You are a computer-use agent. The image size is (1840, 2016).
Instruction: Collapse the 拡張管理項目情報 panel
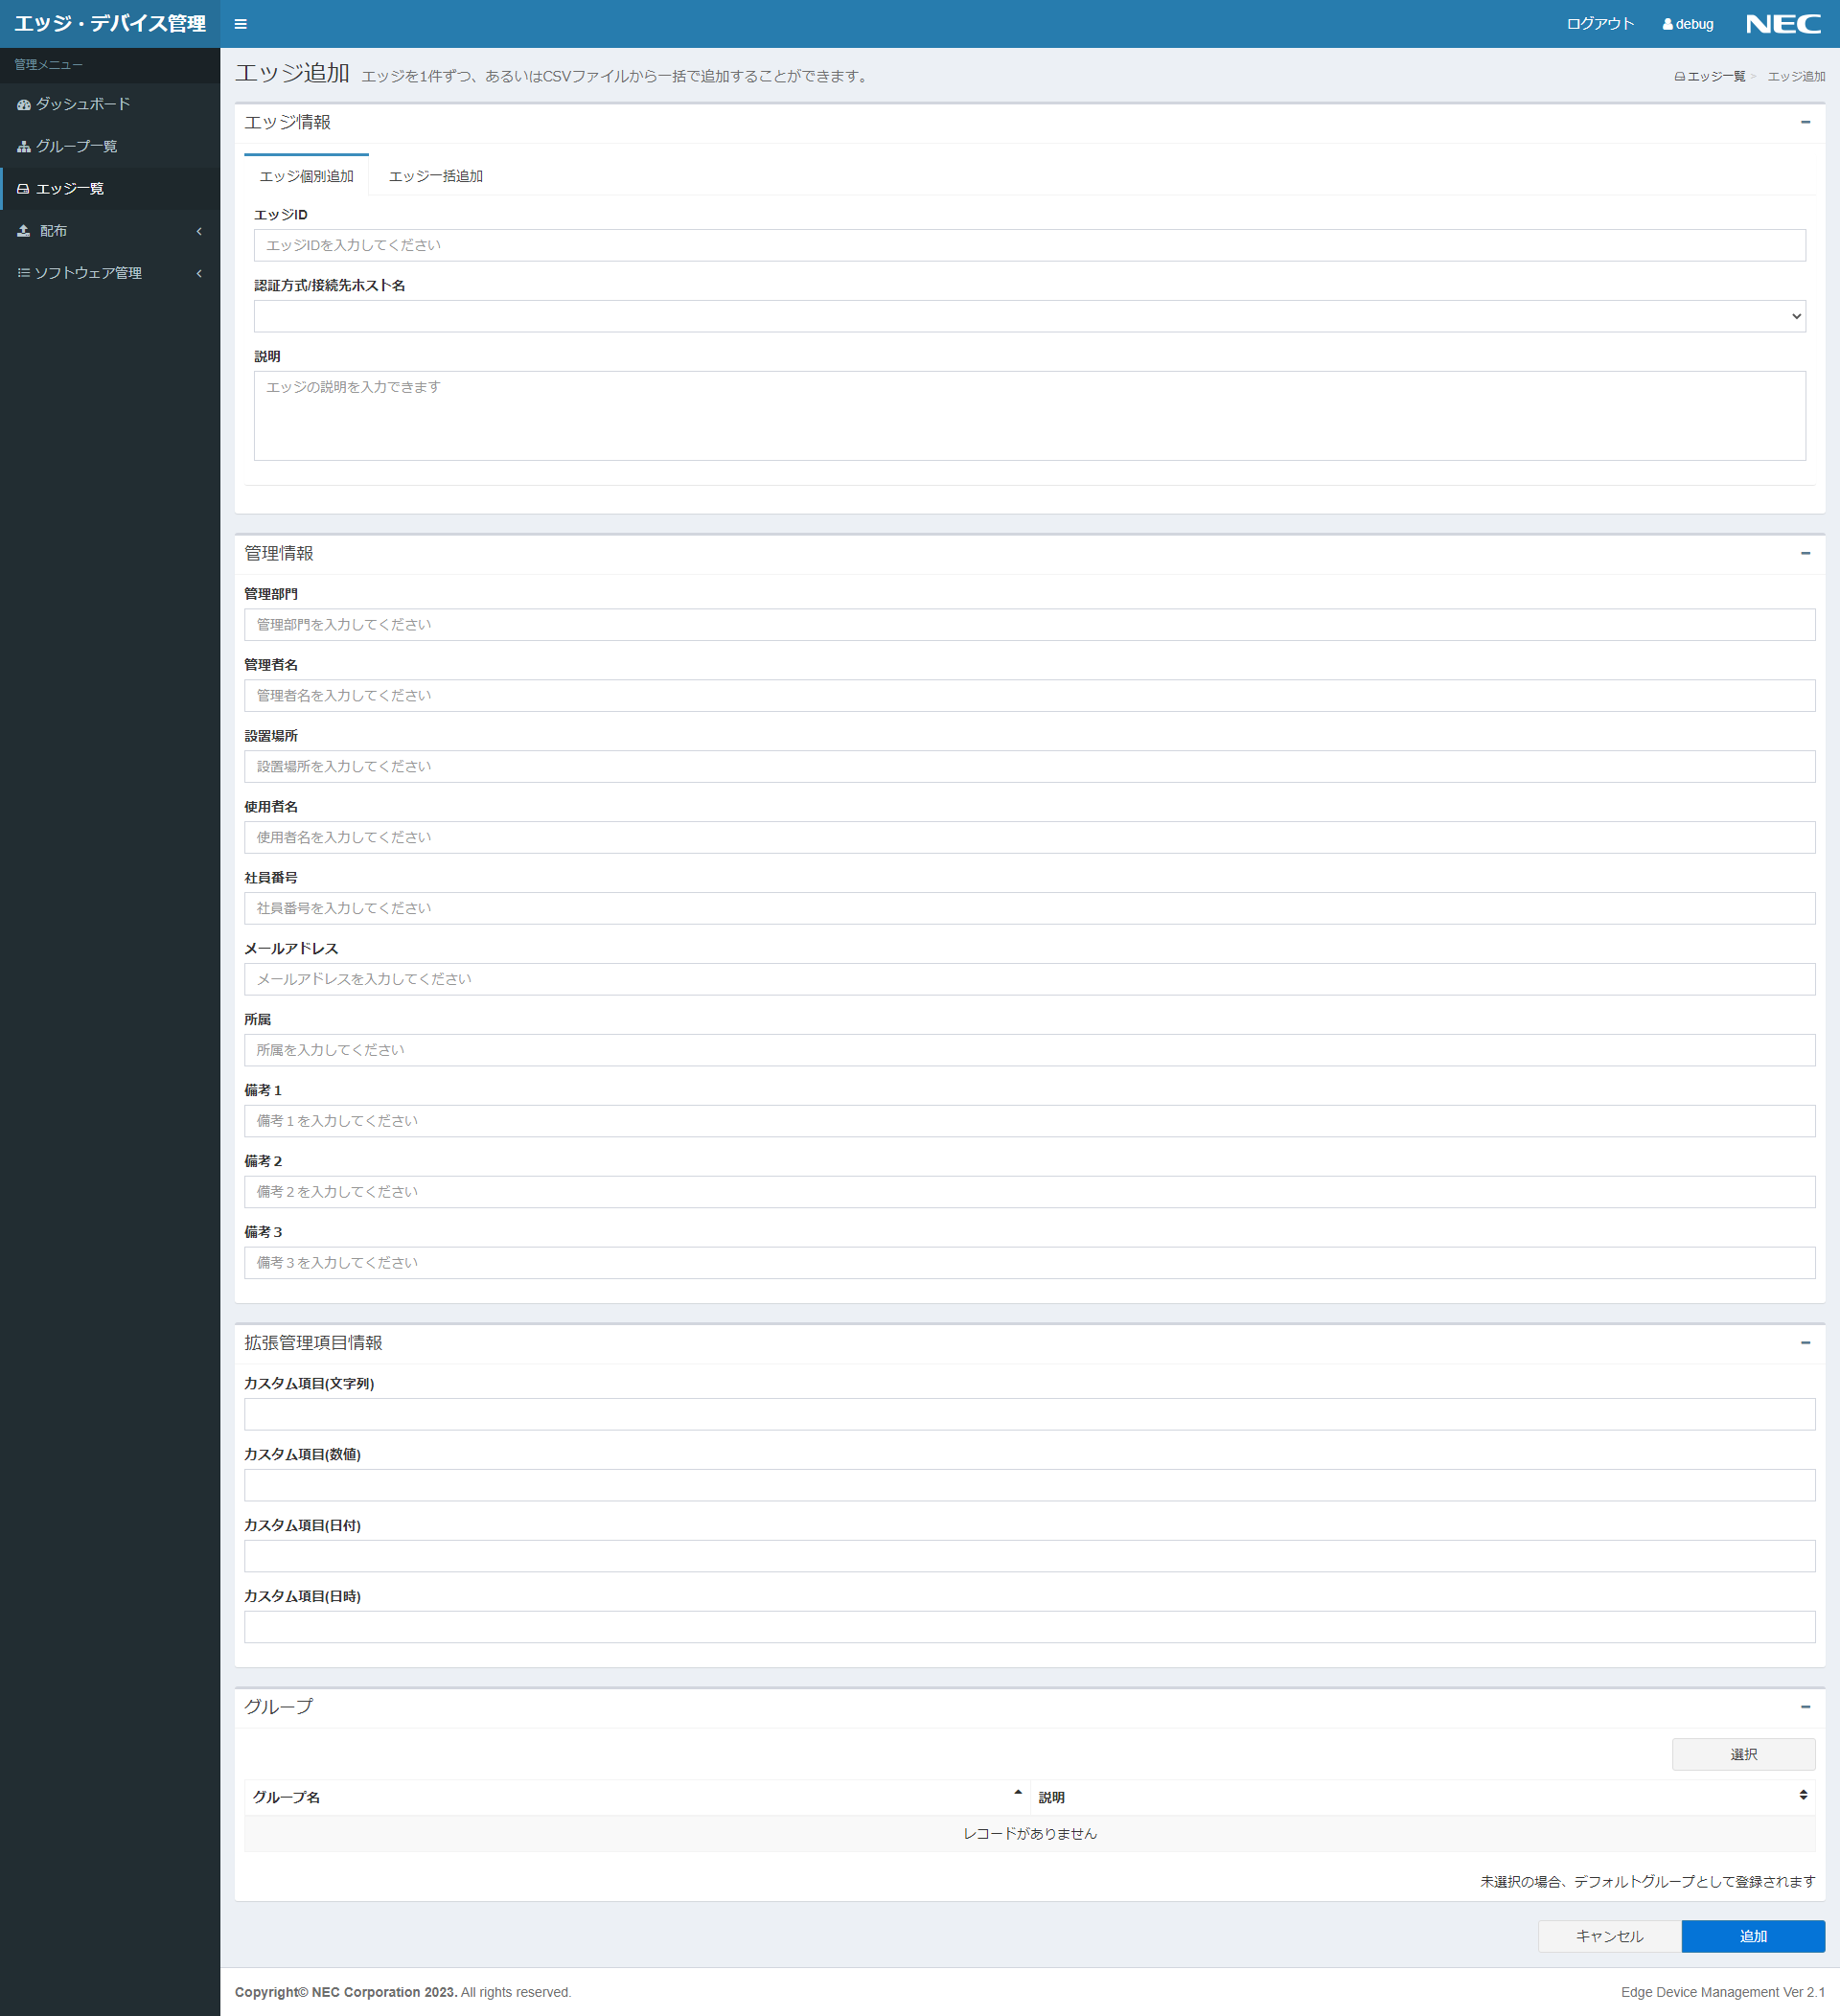[x=1805, y=1343]
